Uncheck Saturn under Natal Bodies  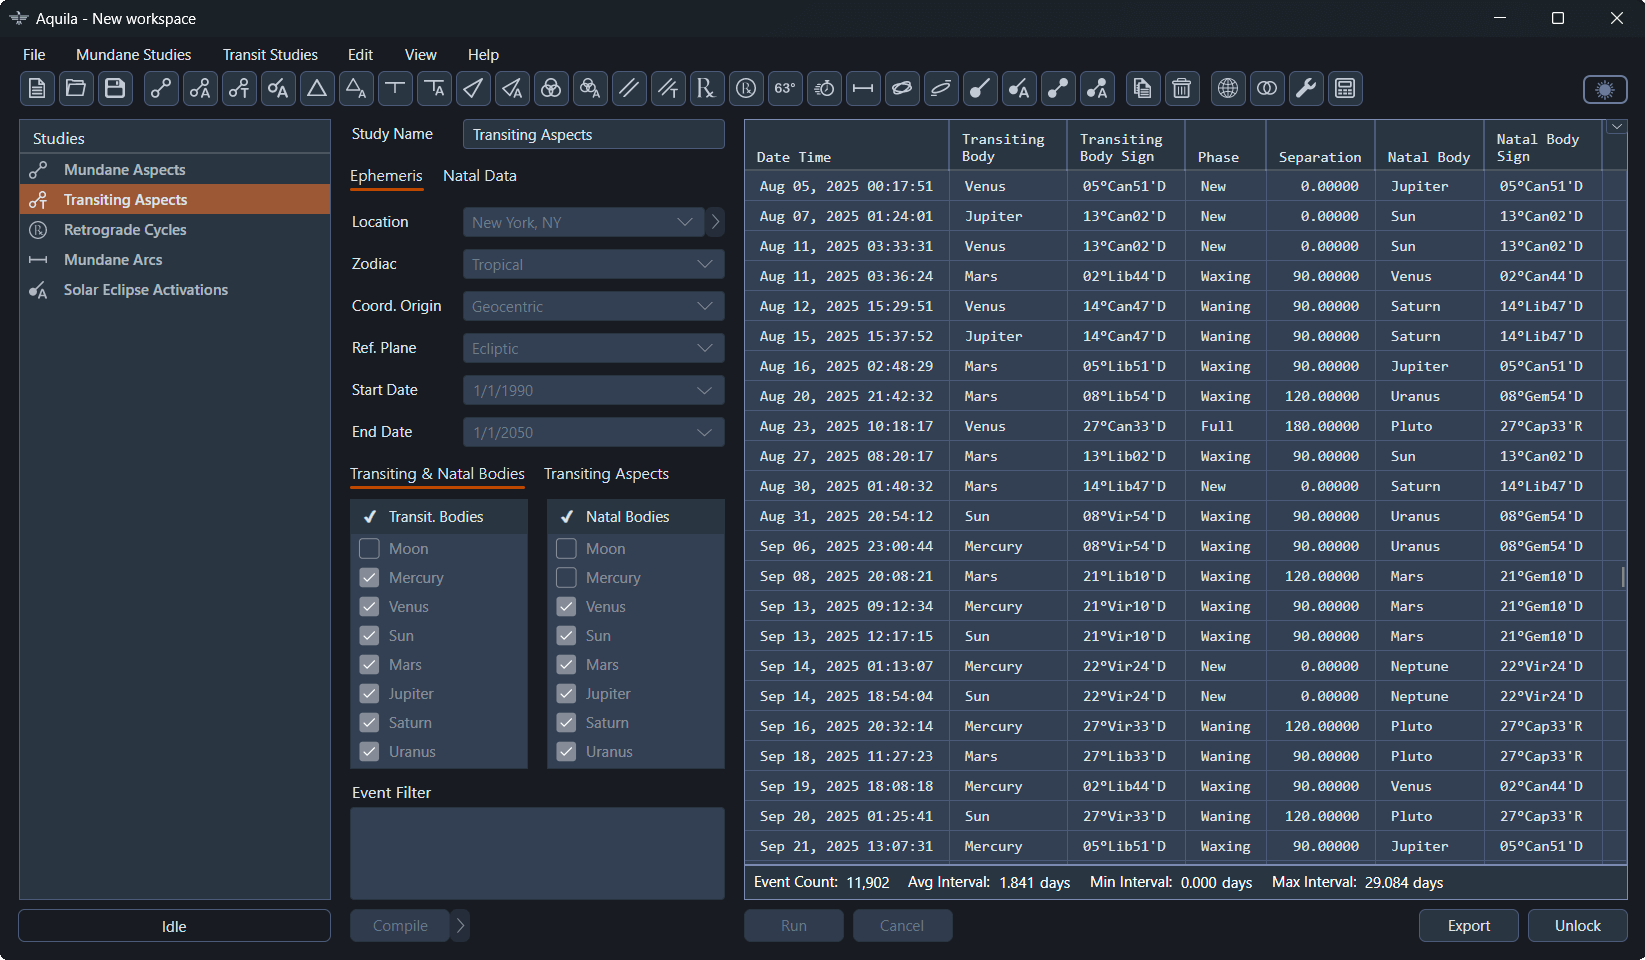pos(566,723)
